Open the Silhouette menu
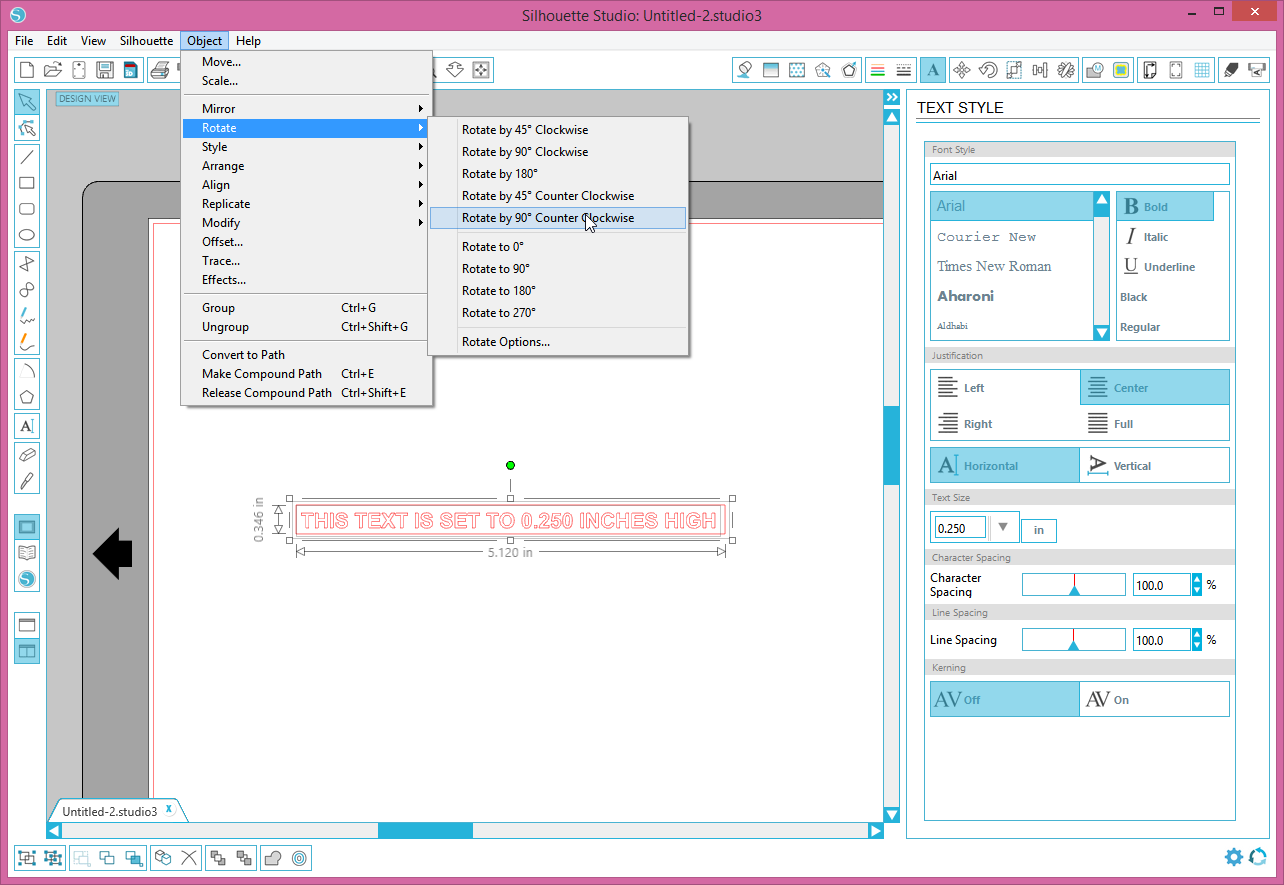 pyautogui.click(x=146, y=41)
